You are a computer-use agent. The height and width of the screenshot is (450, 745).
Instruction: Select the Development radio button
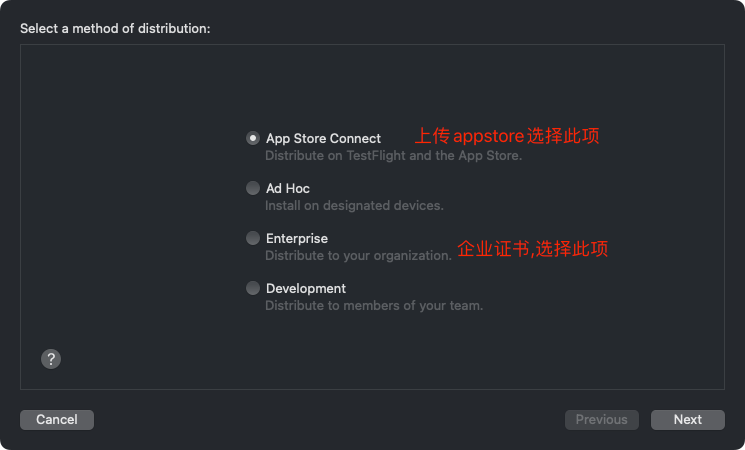[253, 288]
